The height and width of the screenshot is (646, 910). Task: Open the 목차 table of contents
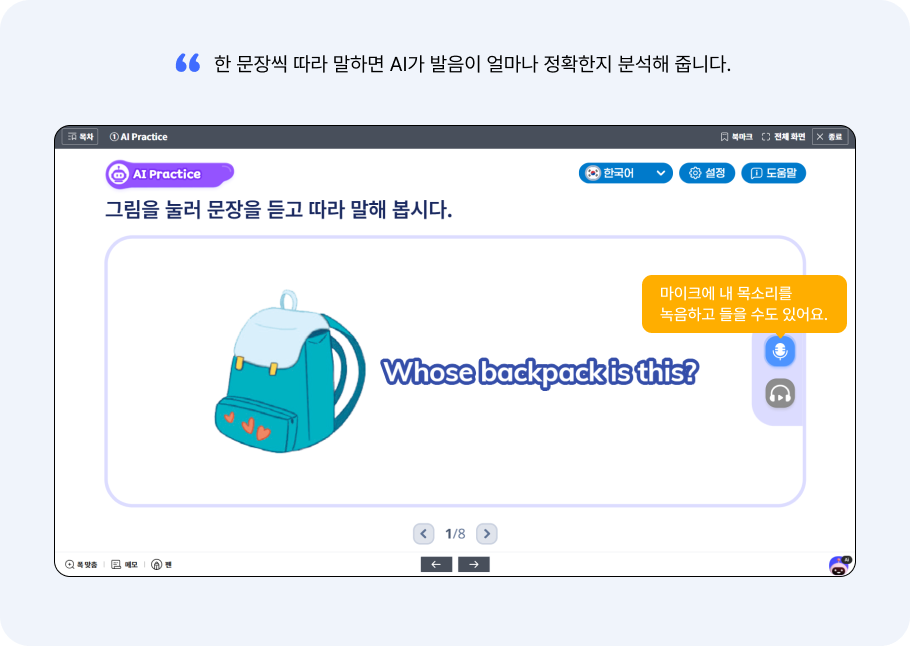pyautogui.click(x=80, y=137)
